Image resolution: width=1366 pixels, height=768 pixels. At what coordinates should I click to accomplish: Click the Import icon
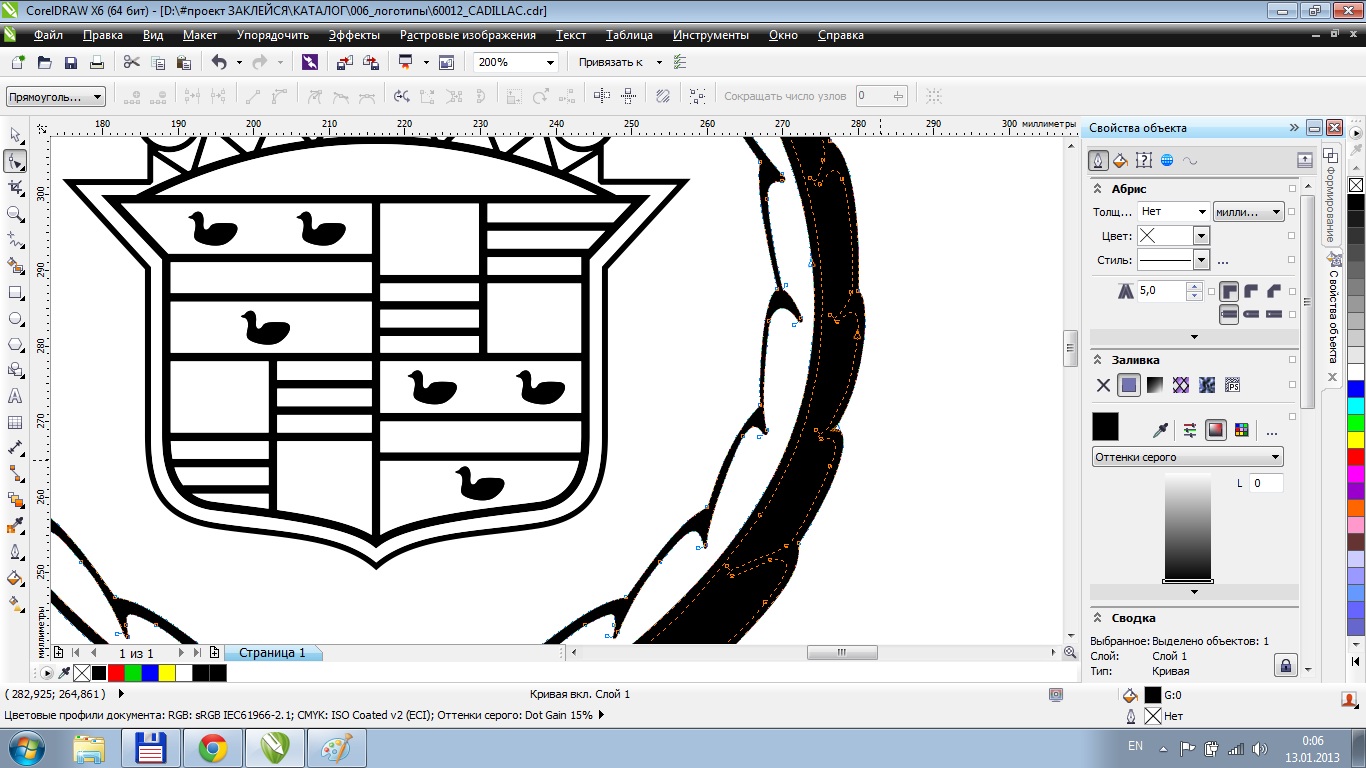tap(345, 62)
